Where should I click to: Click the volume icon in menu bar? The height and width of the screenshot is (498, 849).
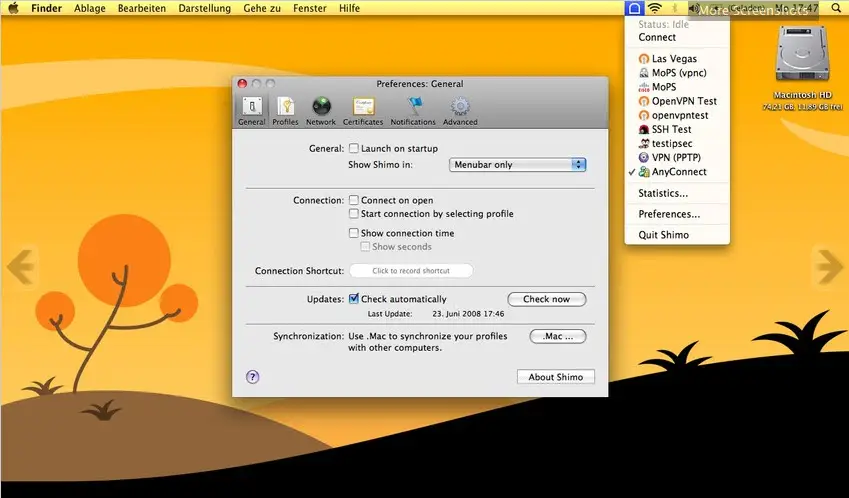[x=694, y=8]
